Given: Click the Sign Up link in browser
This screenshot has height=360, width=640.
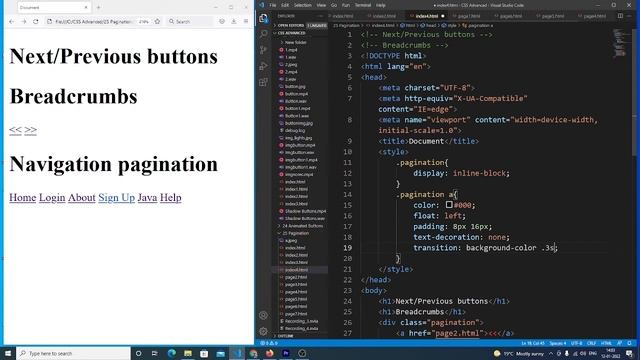Looking at the screenshot, I should pos(116,198).
